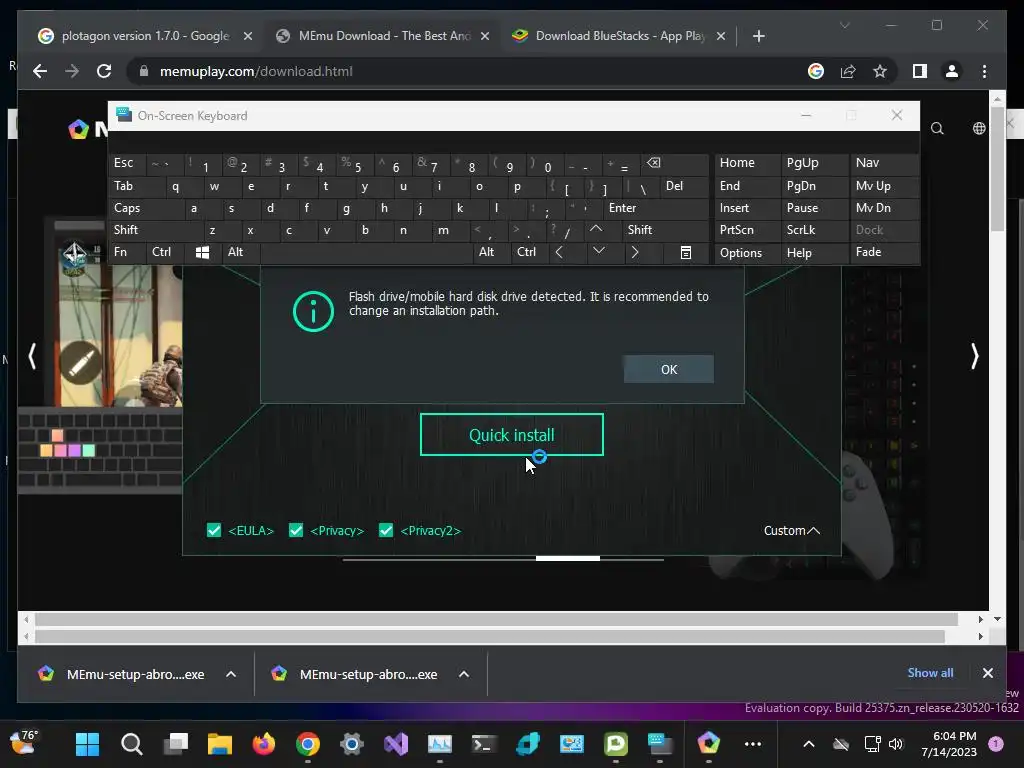Click Quick install button
The image size is (1024, 768).
511,435
